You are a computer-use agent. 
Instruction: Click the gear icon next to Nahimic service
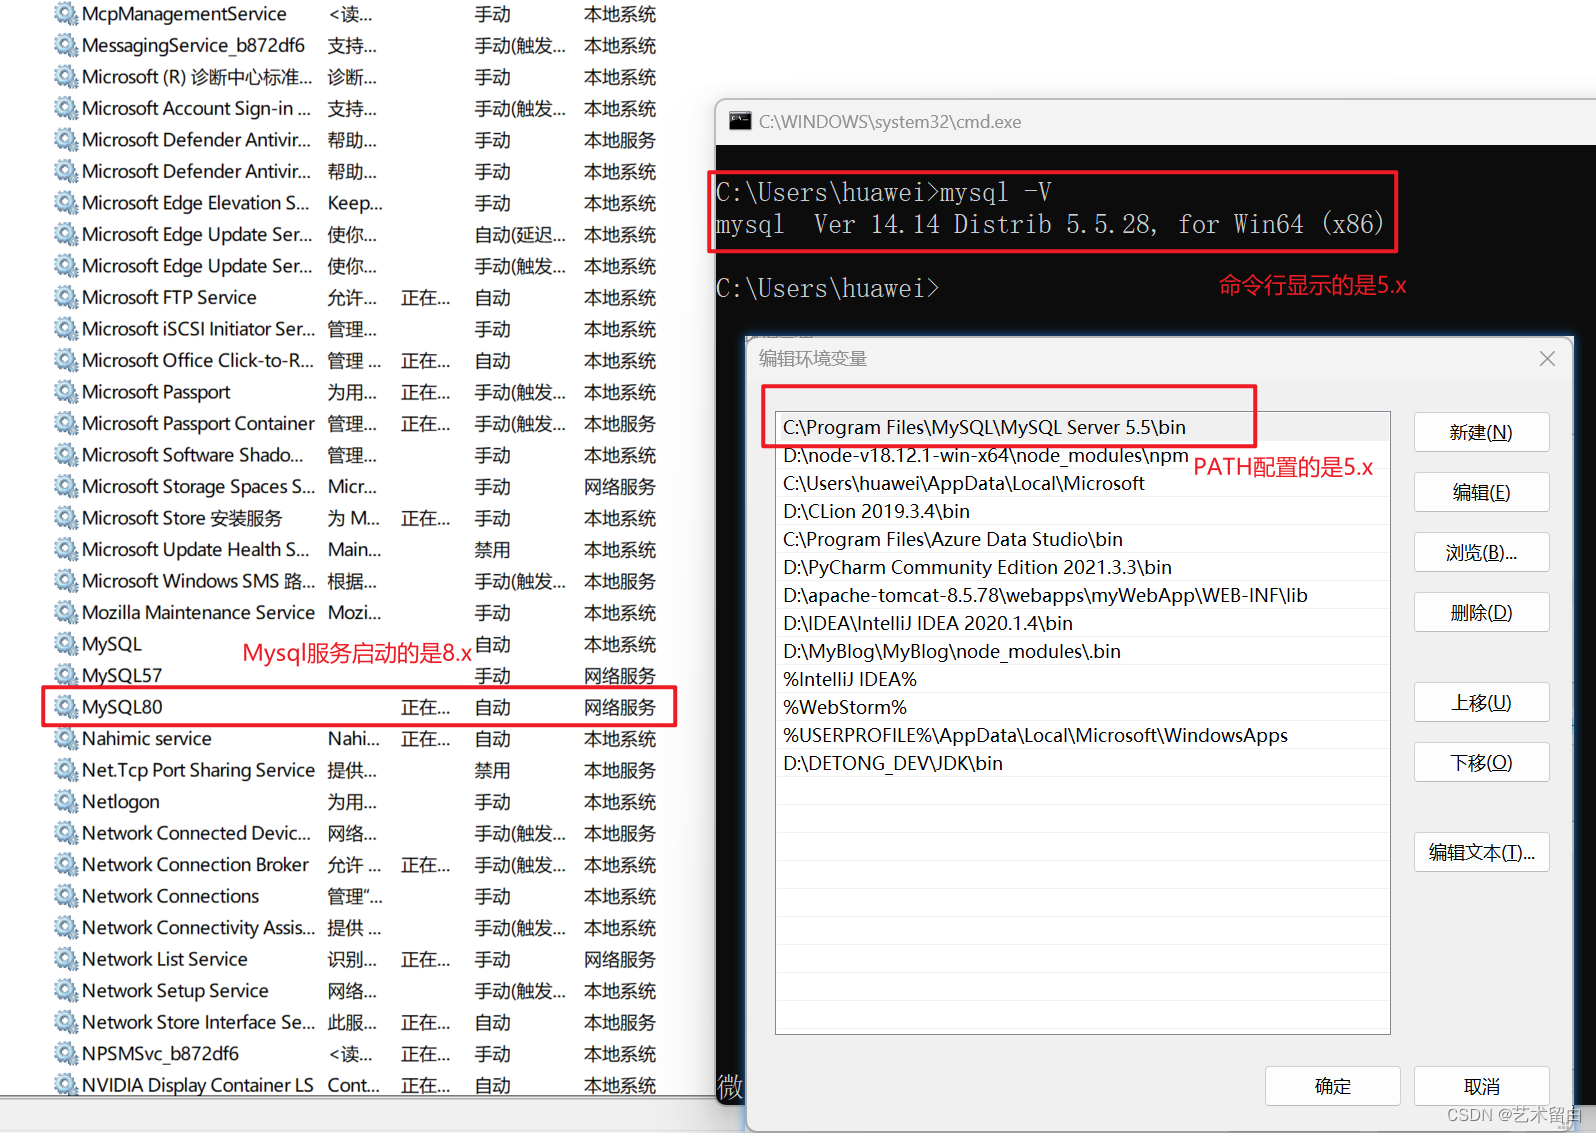click(x=66, y=739)
